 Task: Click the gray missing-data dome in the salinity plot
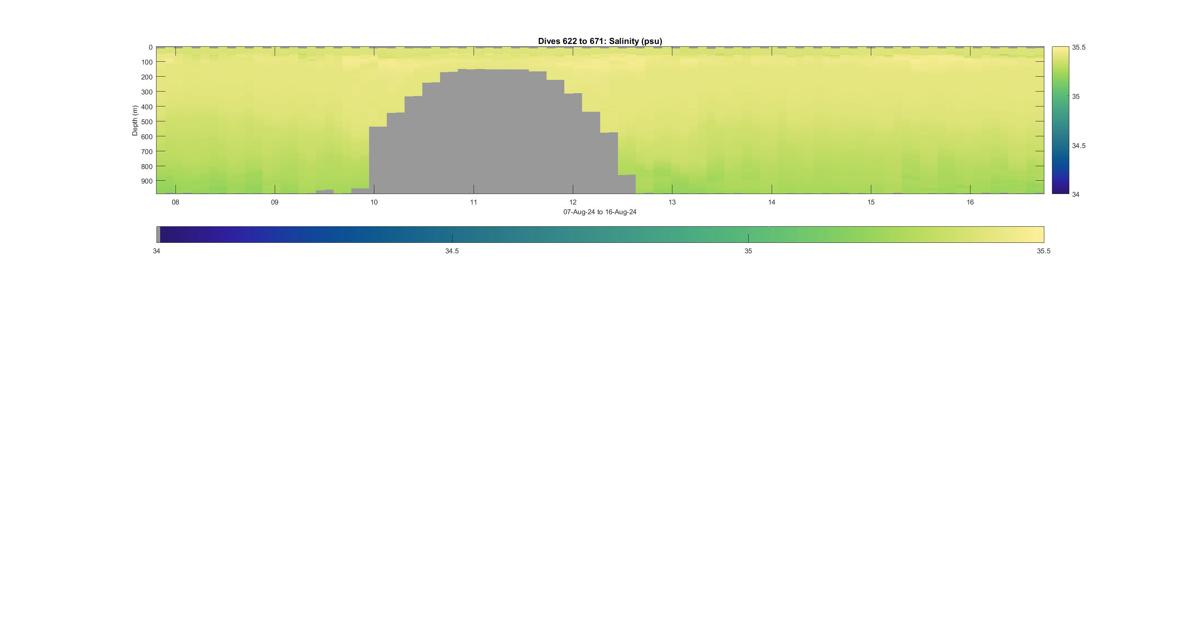pos(502,131)
